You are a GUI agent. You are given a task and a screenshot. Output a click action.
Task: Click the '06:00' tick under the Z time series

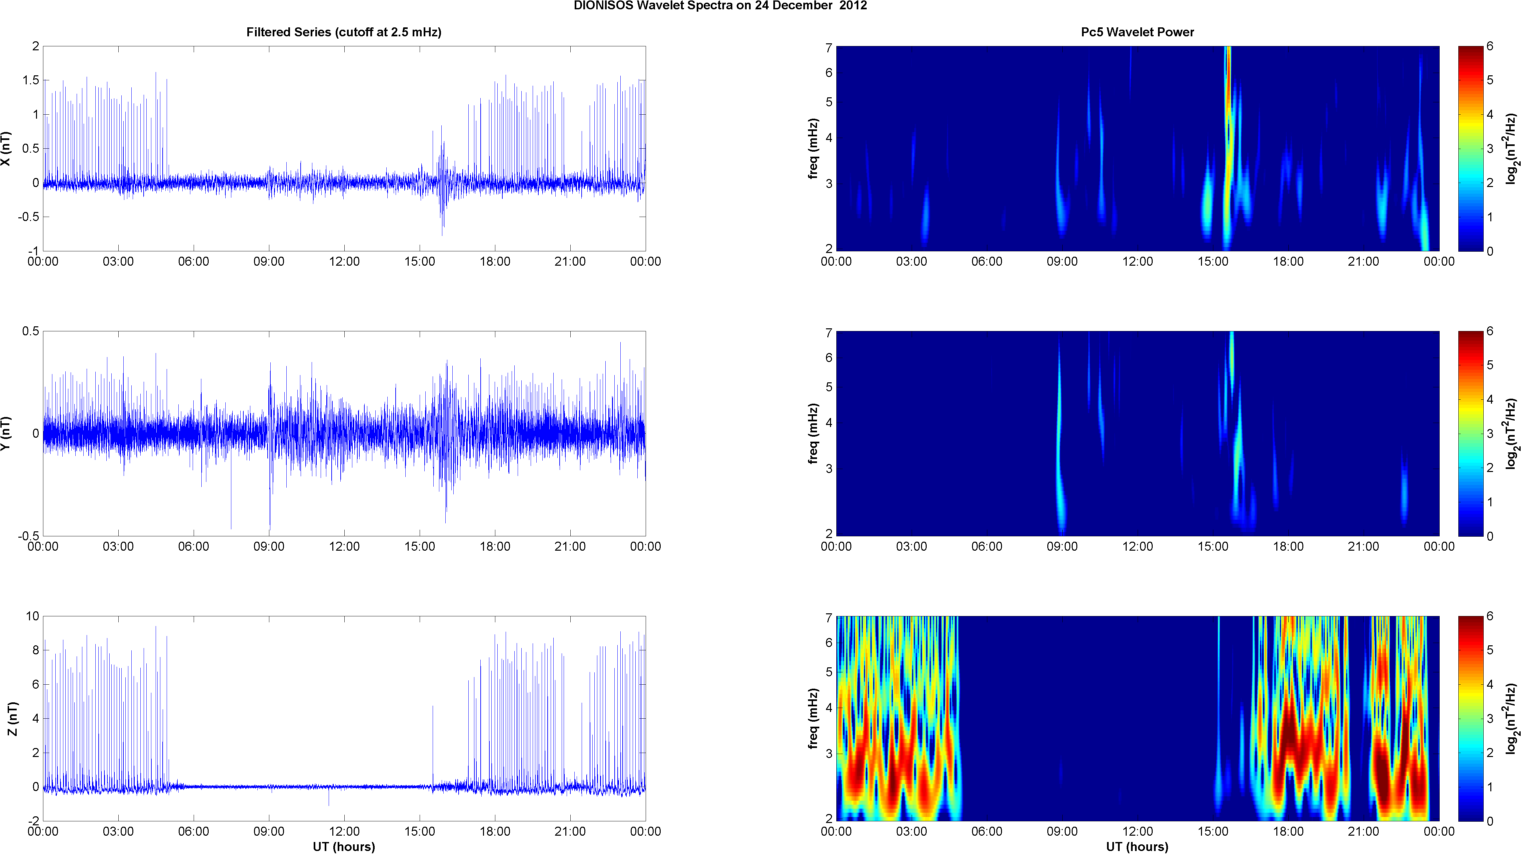[194, 832]
